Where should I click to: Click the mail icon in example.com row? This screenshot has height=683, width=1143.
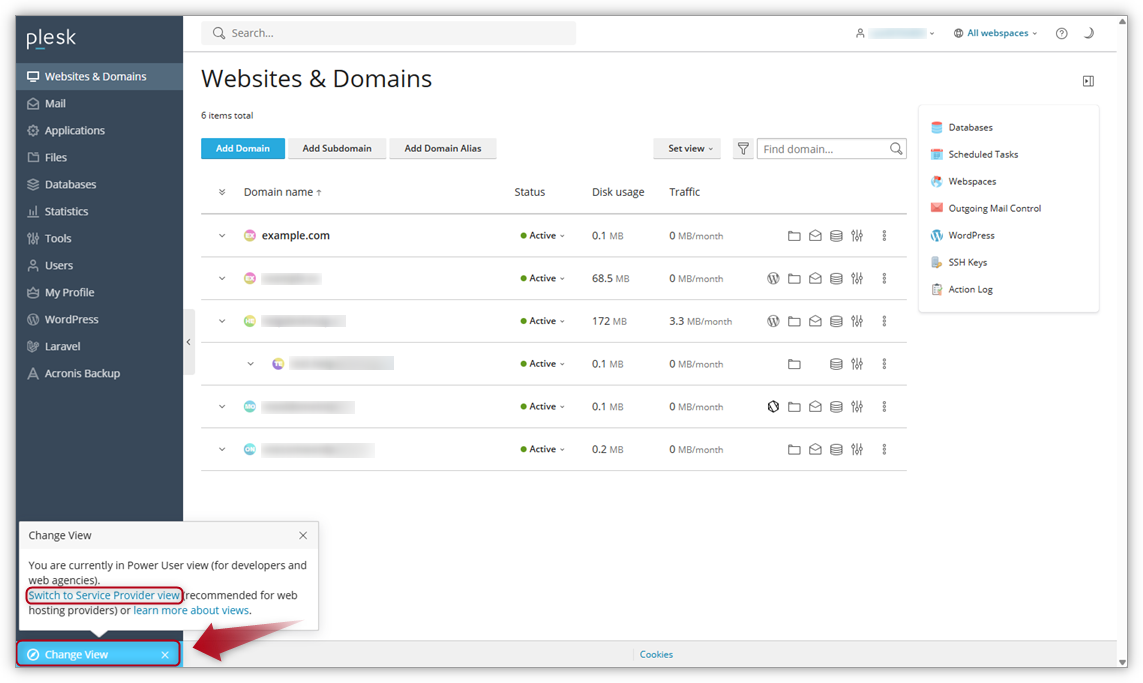coord(815,236)
